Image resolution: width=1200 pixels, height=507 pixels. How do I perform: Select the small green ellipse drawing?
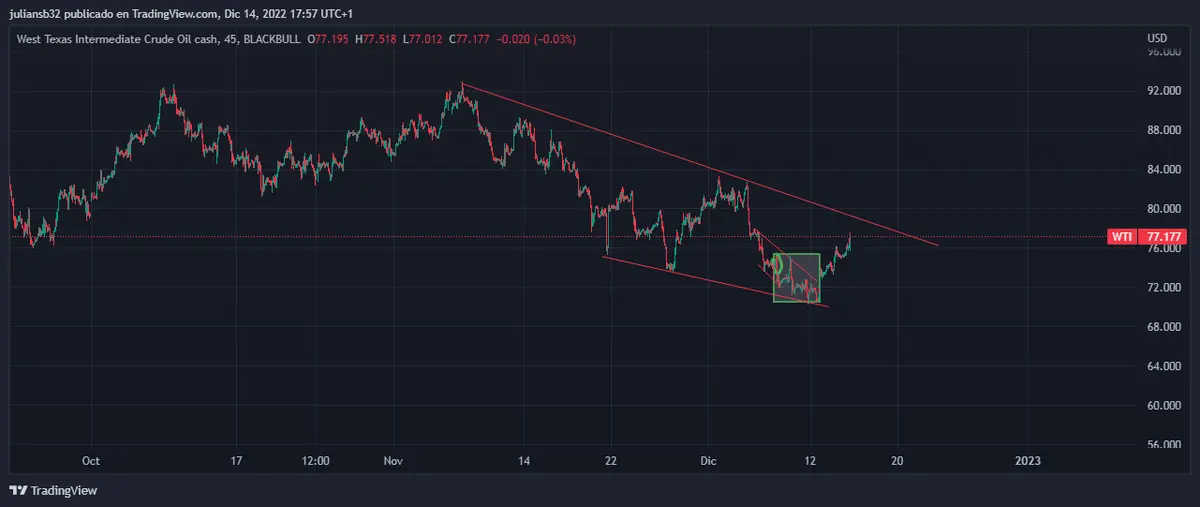click(x=777, y=266)
